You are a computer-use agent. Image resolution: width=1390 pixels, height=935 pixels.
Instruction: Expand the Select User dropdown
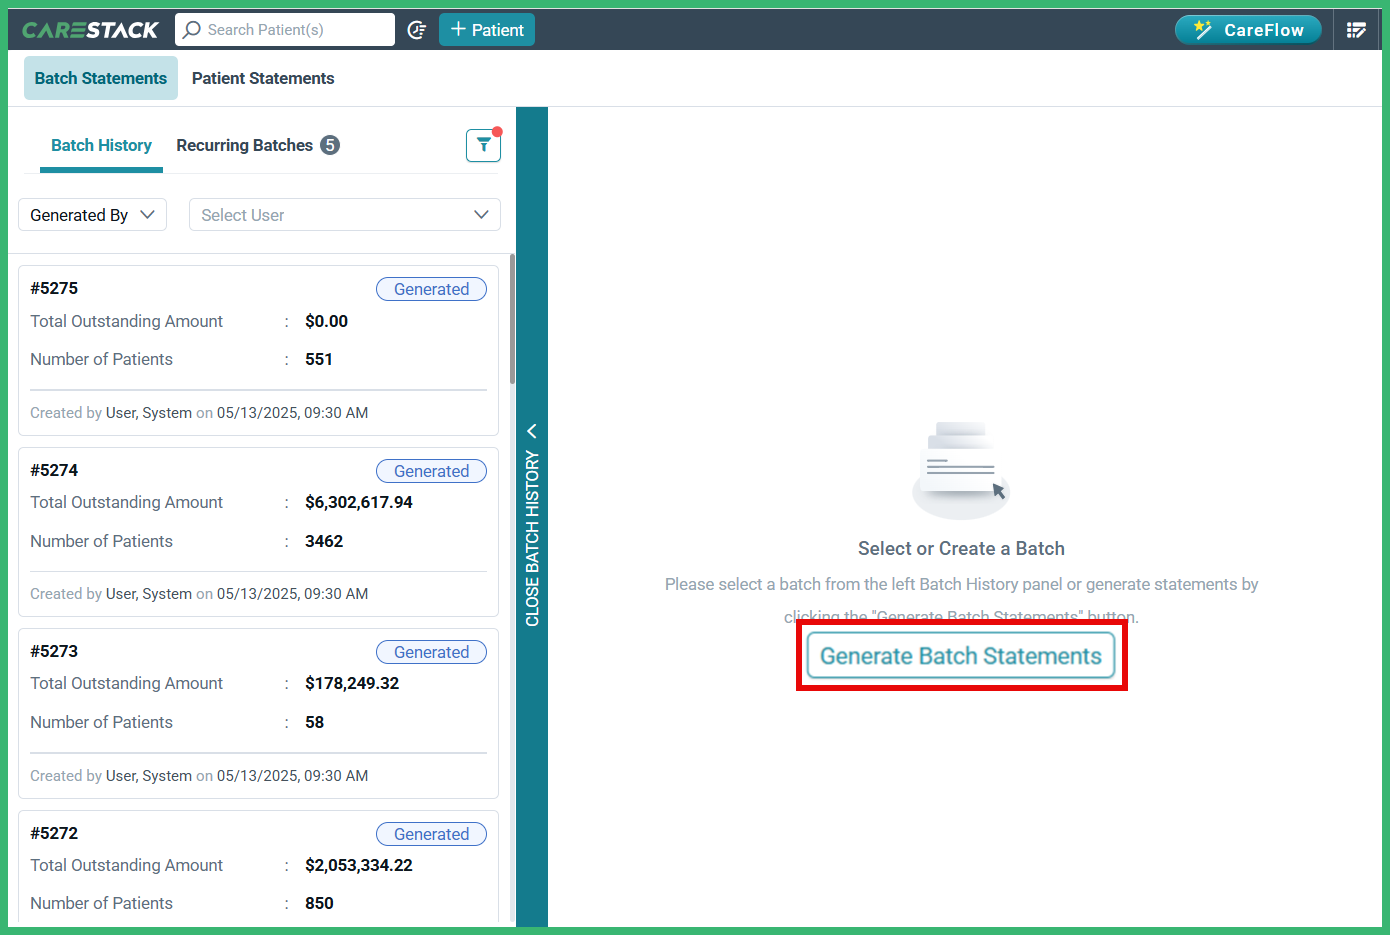tap(344, 214)
